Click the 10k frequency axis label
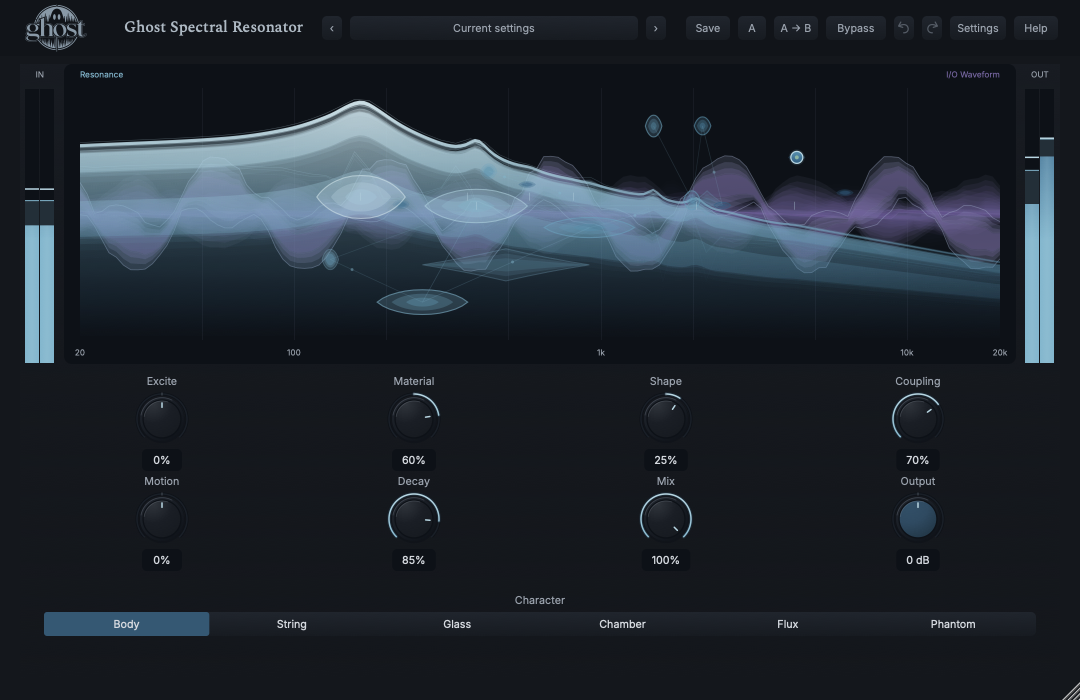This screenshot has height=700, width=1080. pos(906,352)
